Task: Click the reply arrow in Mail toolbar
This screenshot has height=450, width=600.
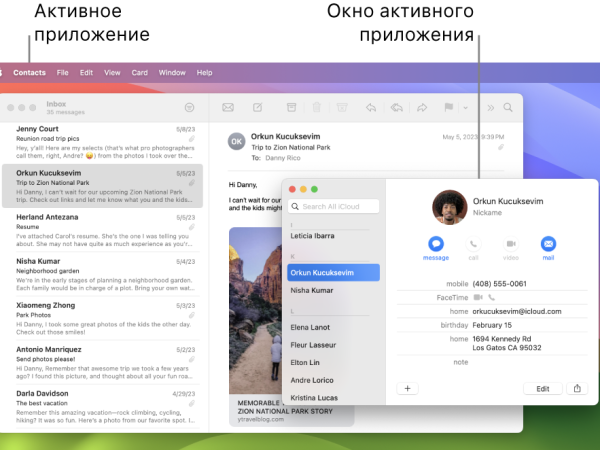Action: [371, 107]
